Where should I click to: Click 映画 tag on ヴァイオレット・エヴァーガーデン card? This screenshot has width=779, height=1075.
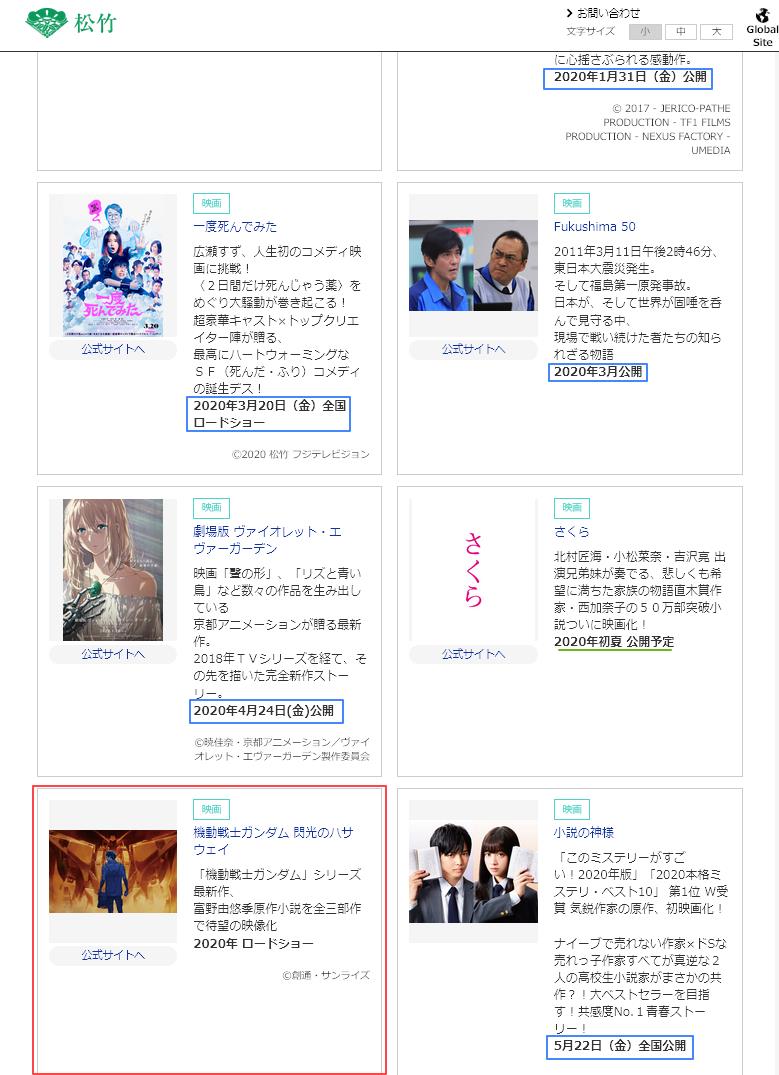coord(212,507)
